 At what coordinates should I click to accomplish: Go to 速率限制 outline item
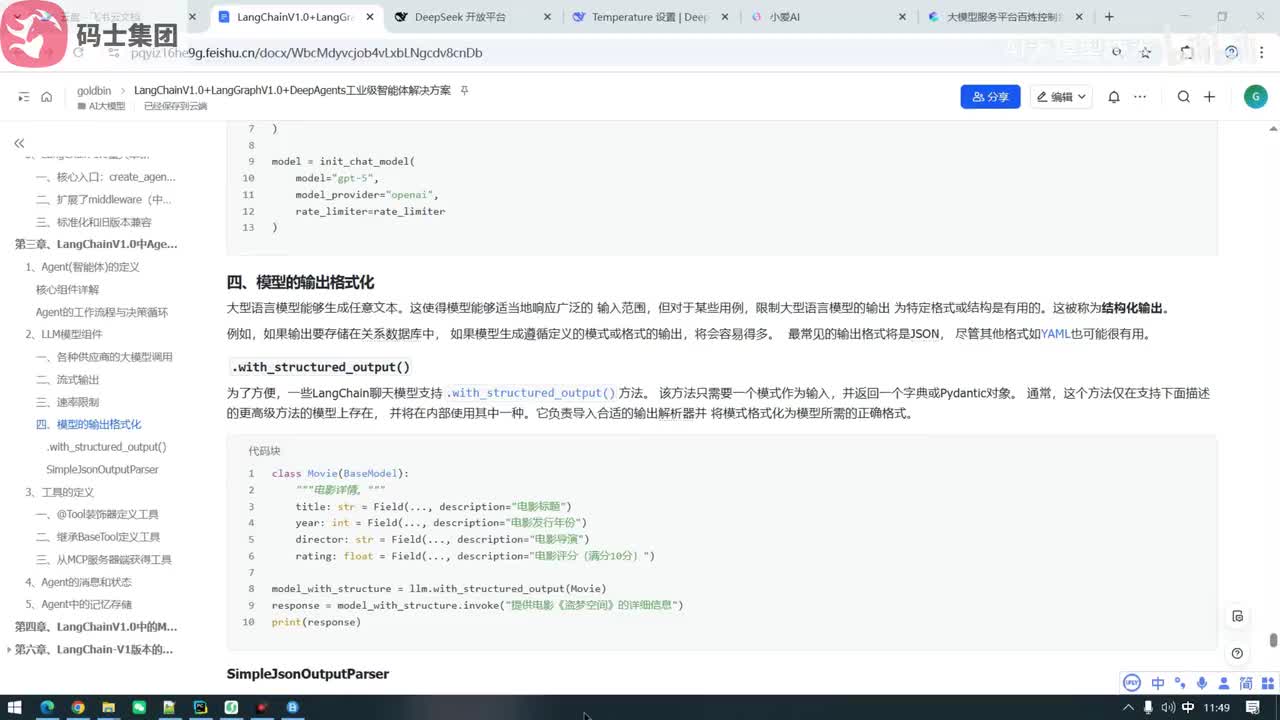(68, 402)
